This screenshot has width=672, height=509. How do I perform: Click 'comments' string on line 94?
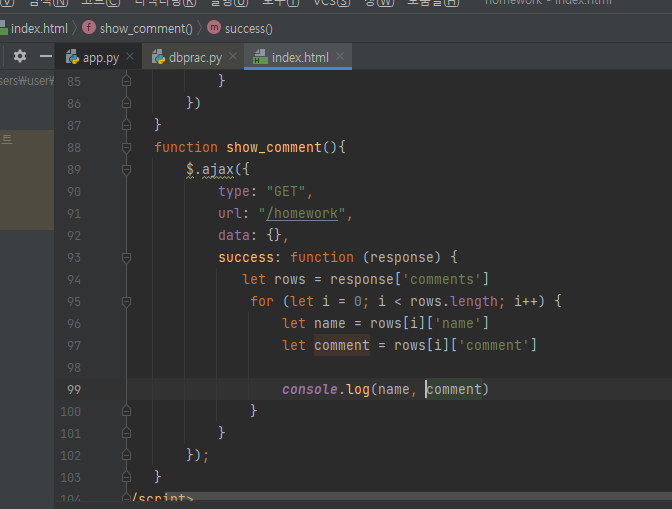click(442, 279)
